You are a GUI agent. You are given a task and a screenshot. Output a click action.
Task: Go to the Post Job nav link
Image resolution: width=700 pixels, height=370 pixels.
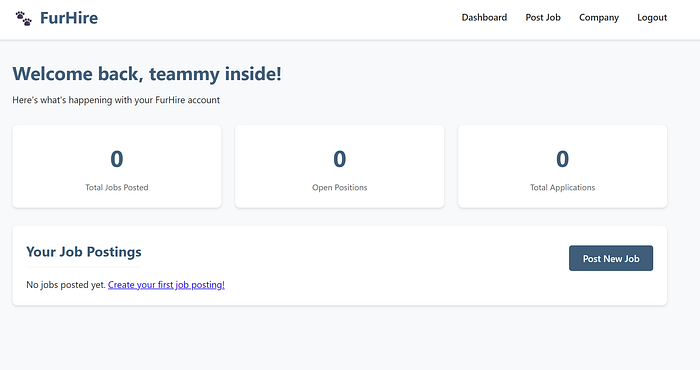coord(543,17)
